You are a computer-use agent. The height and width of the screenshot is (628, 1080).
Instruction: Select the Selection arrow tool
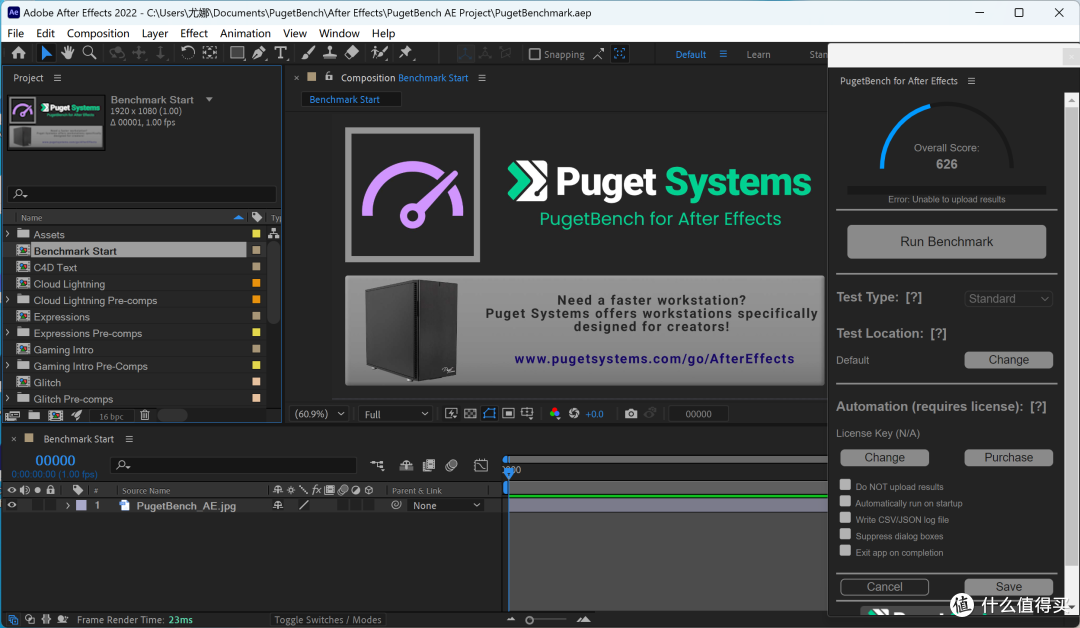click(x=45, y=53)
